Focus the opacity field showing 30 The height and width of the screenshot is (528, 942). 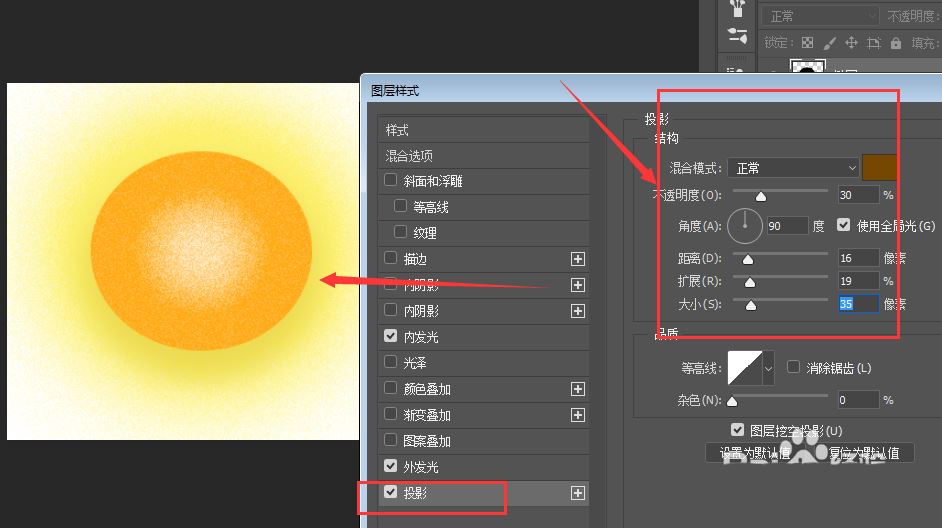858,195
